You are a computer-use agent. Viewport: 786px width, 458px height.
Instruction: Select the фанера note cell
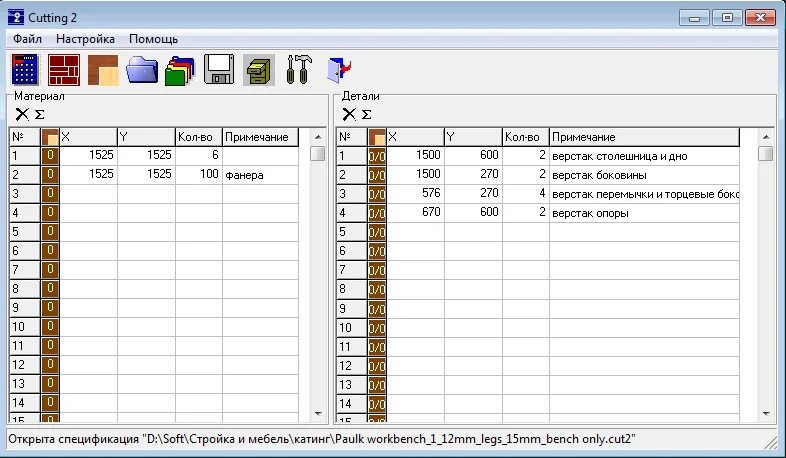click(260, 175)
